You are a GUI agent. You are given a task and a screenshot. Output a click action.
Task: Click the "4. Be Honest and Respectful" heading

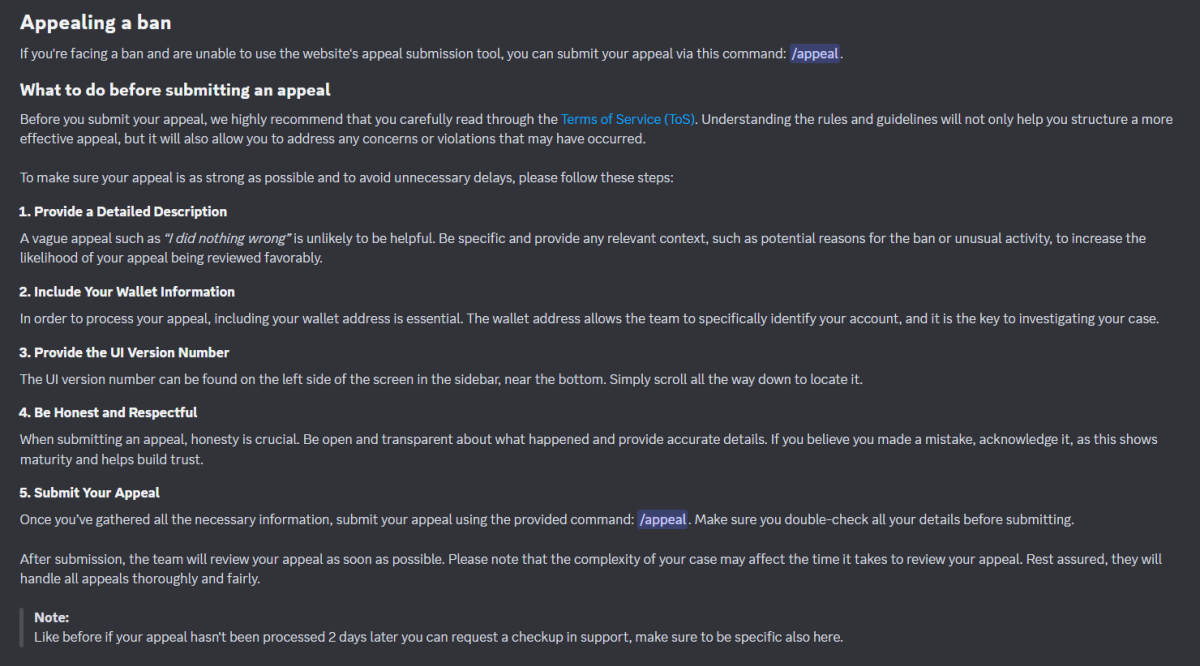point(108,412)
